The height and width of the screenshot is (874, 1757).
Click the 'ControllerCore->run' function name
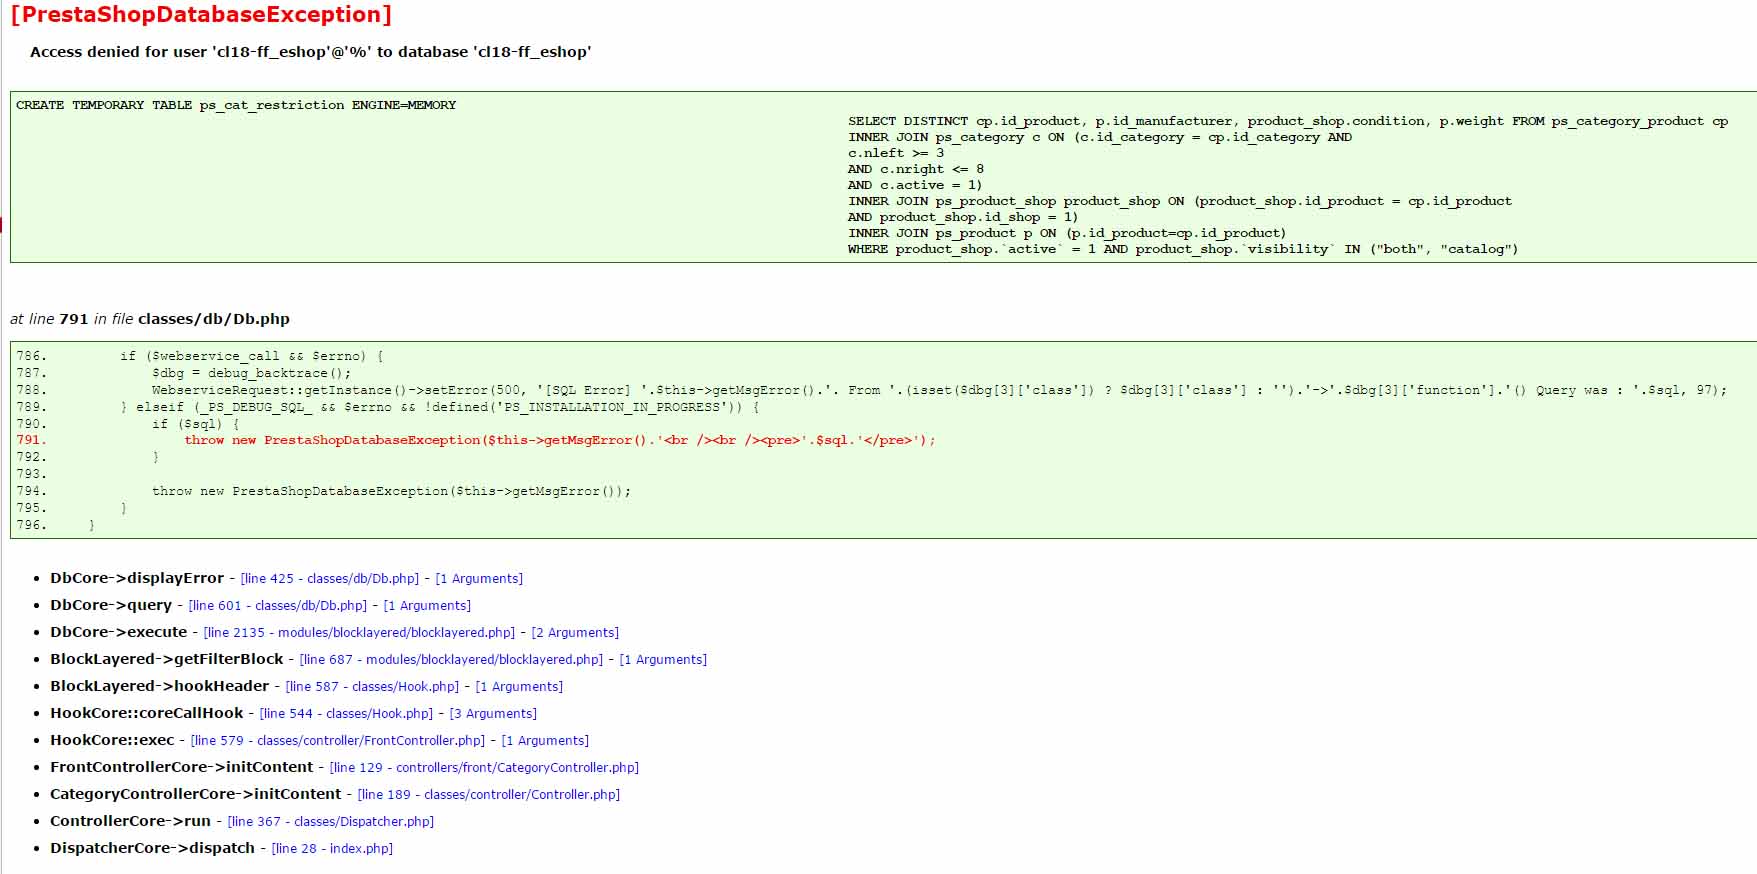(x=131, y=821)
